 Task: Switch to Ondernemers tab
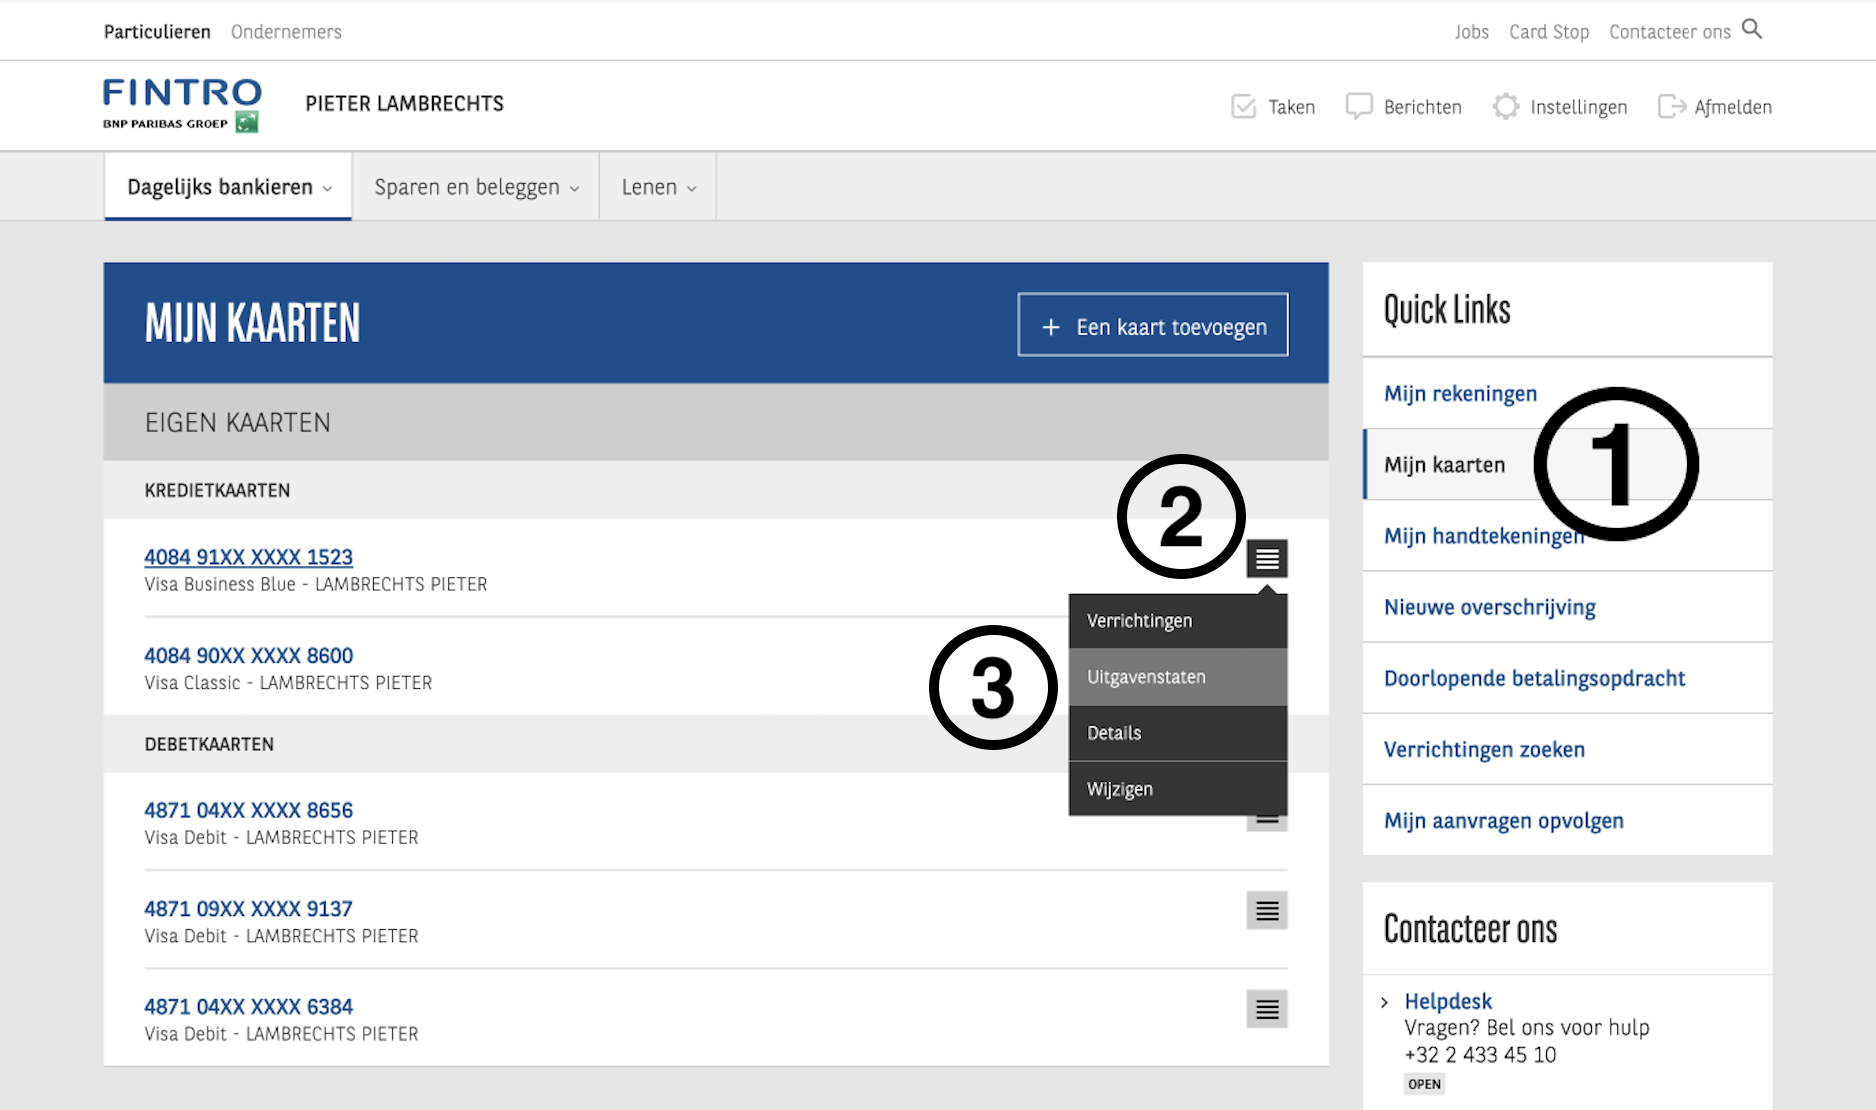286,32
